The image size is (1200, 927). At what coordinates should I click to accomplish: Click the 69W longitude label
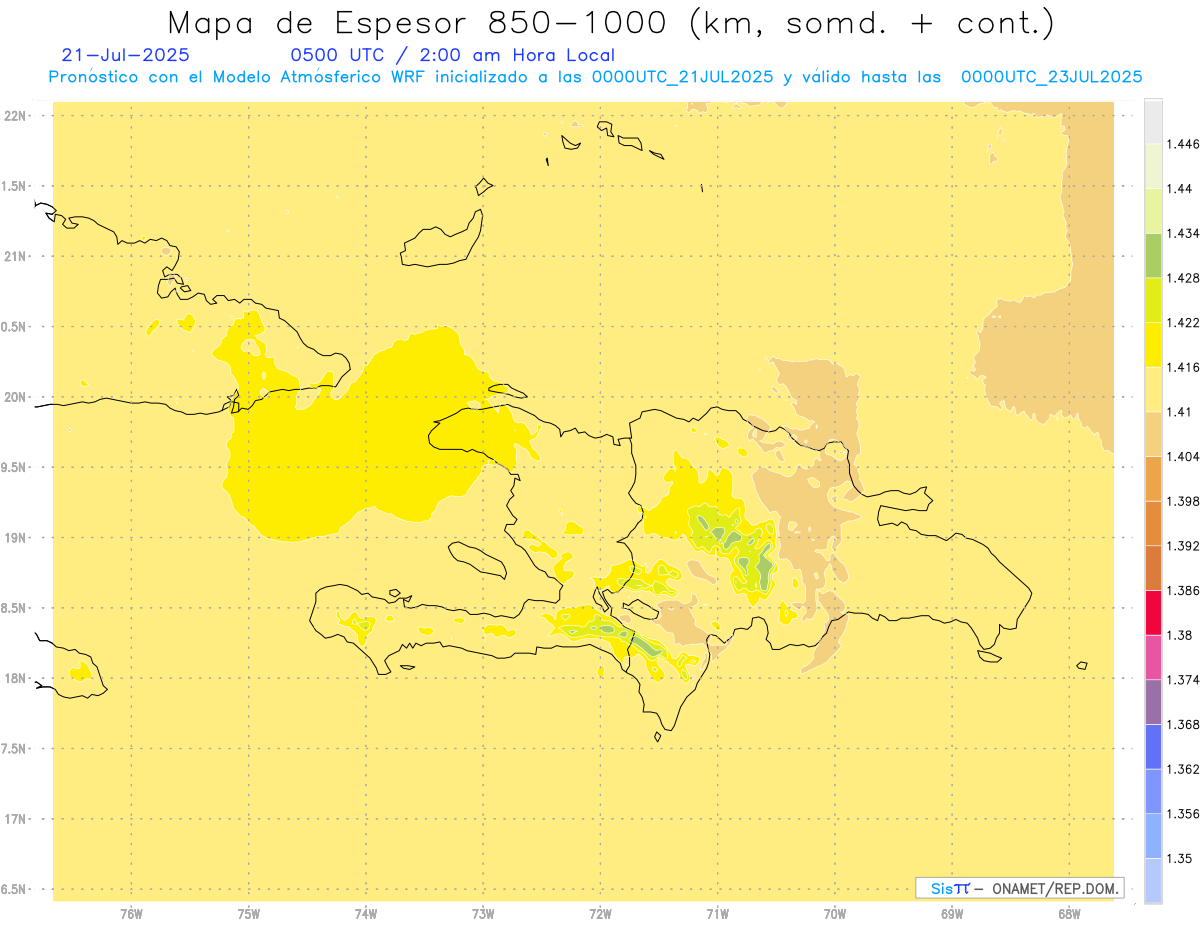click(x=952, y=913)
